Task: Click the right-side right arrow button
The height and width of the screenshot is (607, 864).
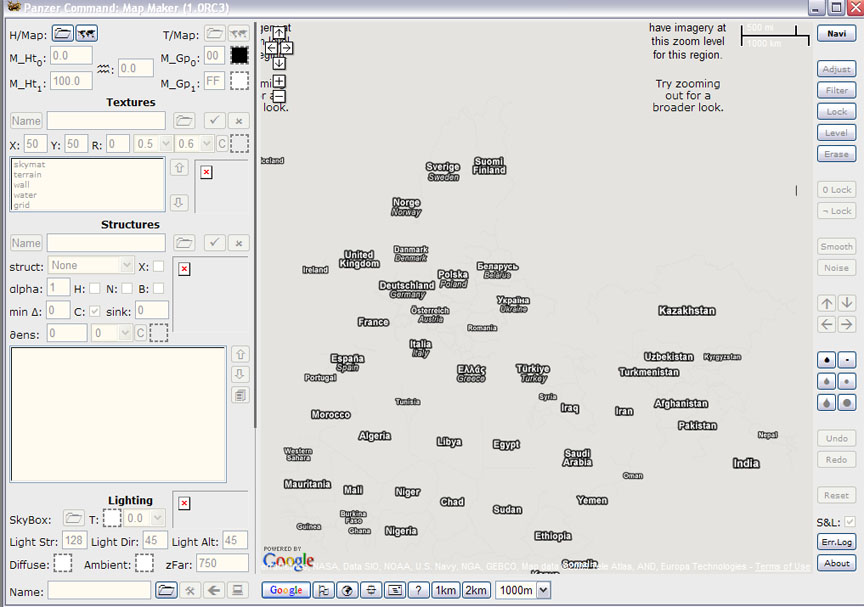Action: [847, 324]
